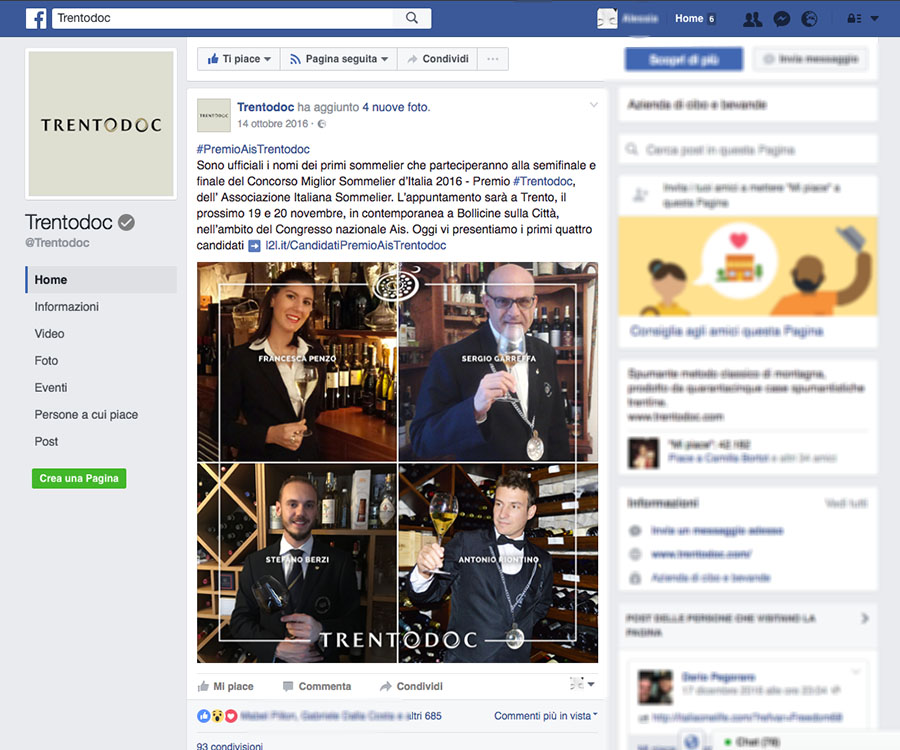Click Consiglia agli amici questa Pagina link

727,331
